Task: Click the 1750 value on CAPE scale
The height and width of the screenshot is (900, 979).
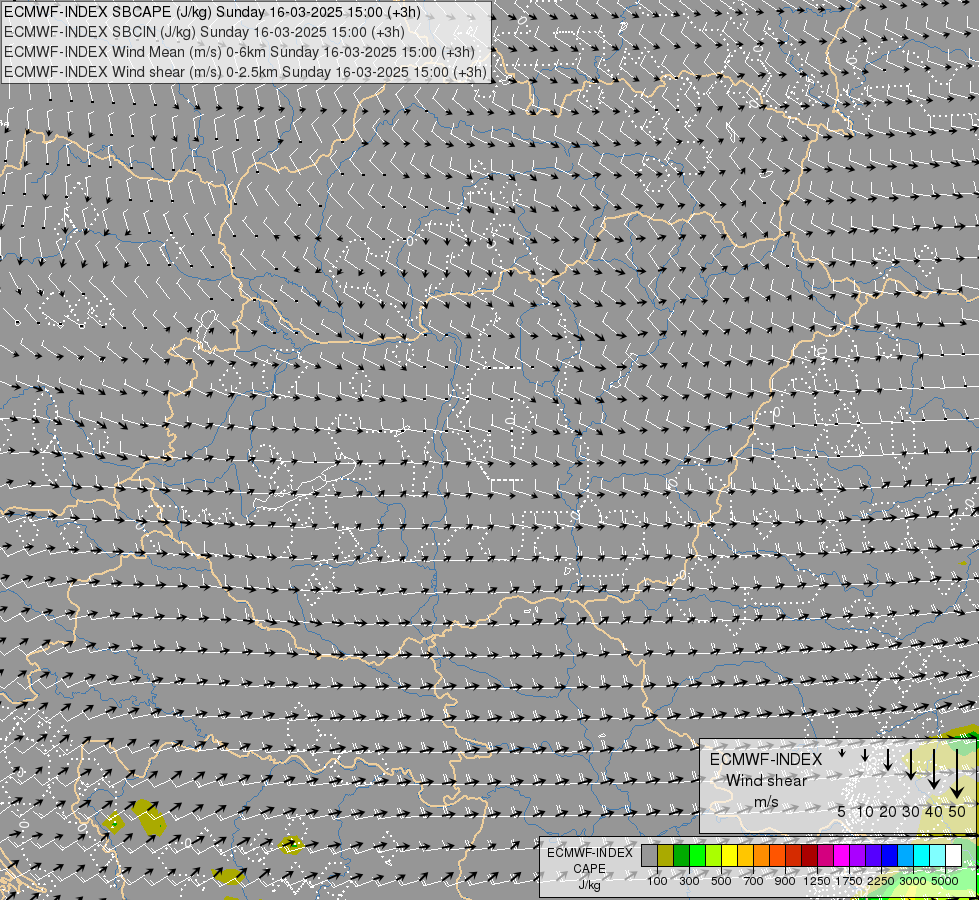Action: coord(849,881)
